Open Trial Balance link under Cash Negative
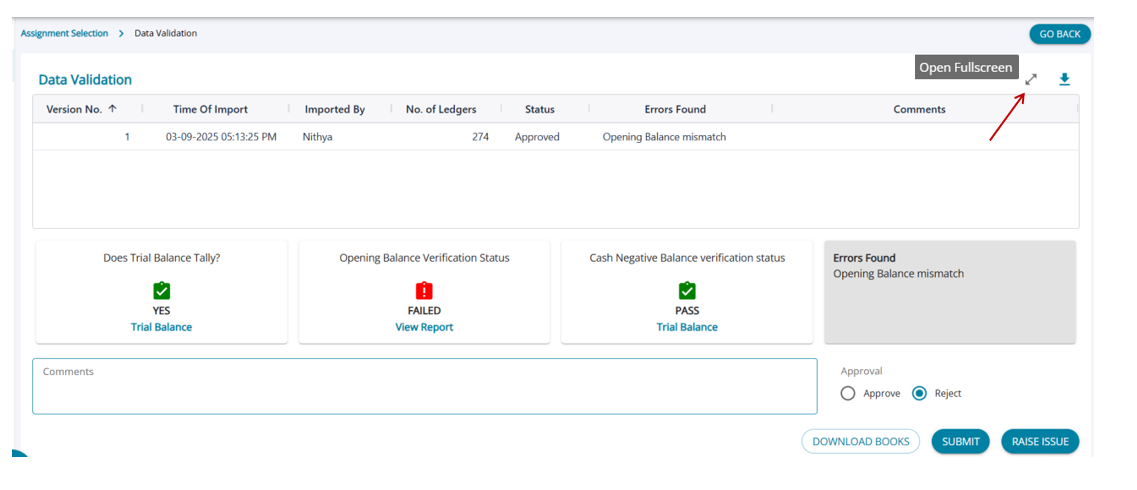The image size is (1137, 490). [x=687, y=327]
